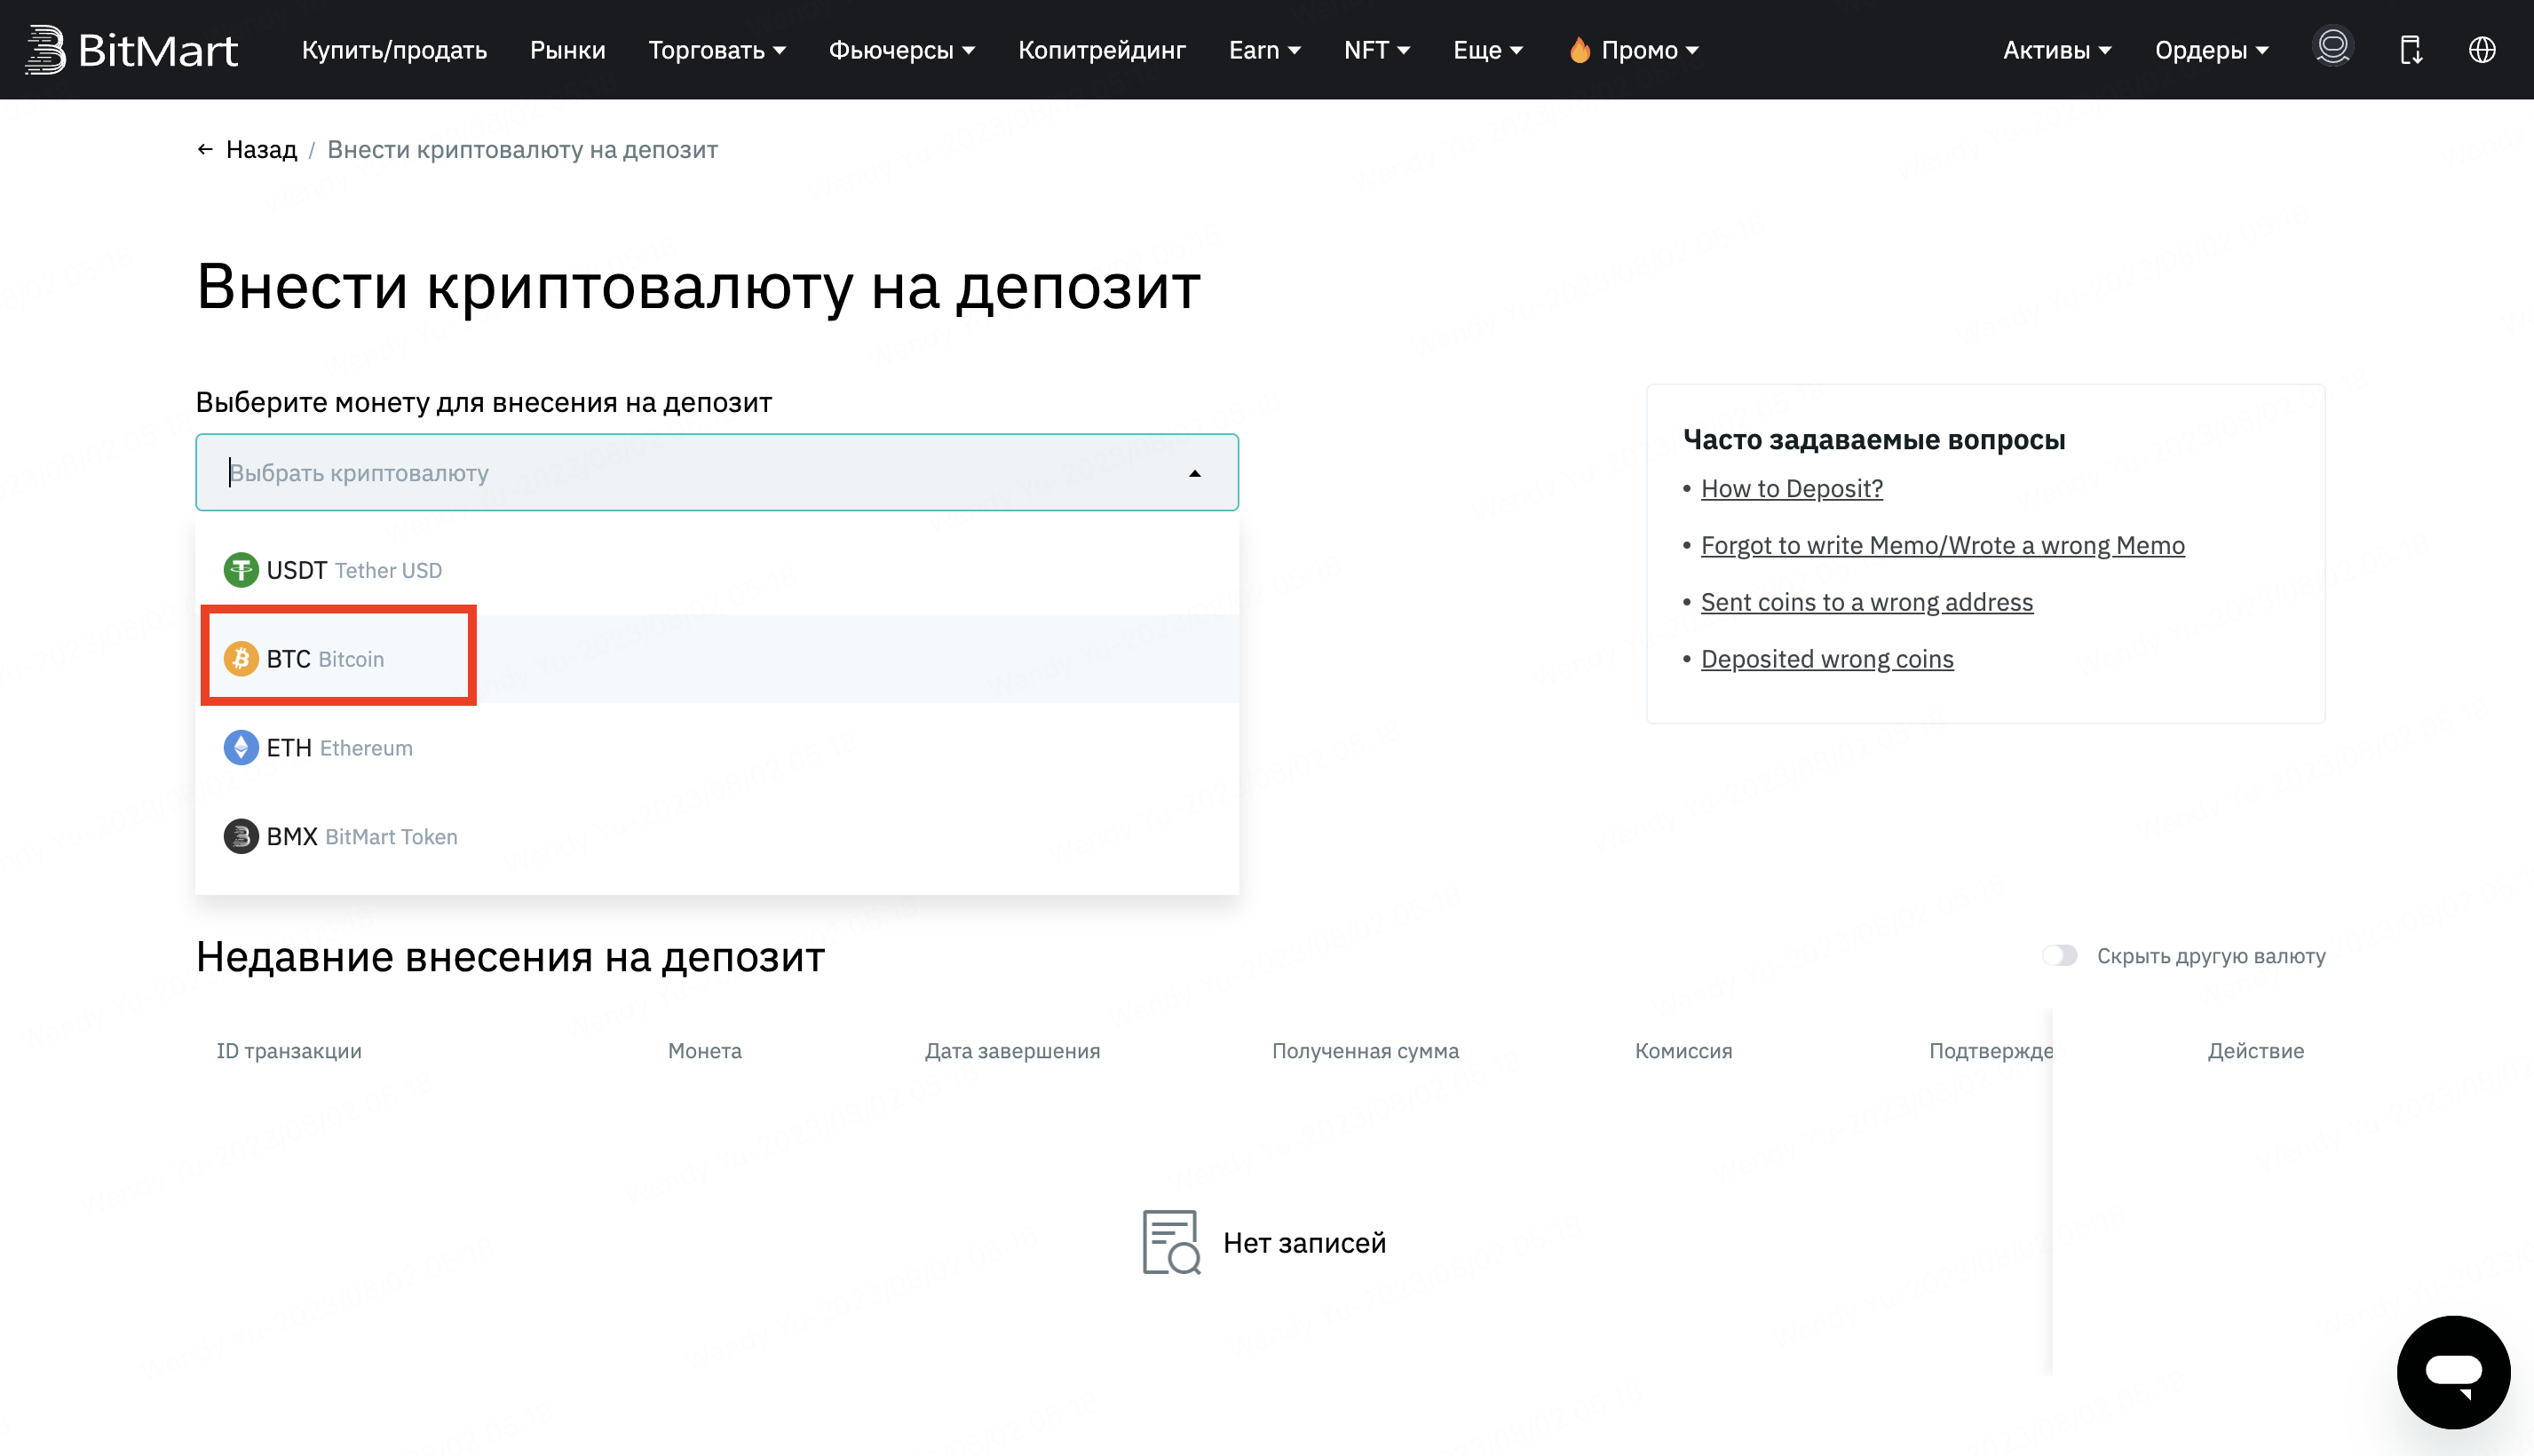This screenshot has height=1456, width=2534.
Task: Open Forgot to write Memo FAQ link
Action: [x=1943, y=545]
